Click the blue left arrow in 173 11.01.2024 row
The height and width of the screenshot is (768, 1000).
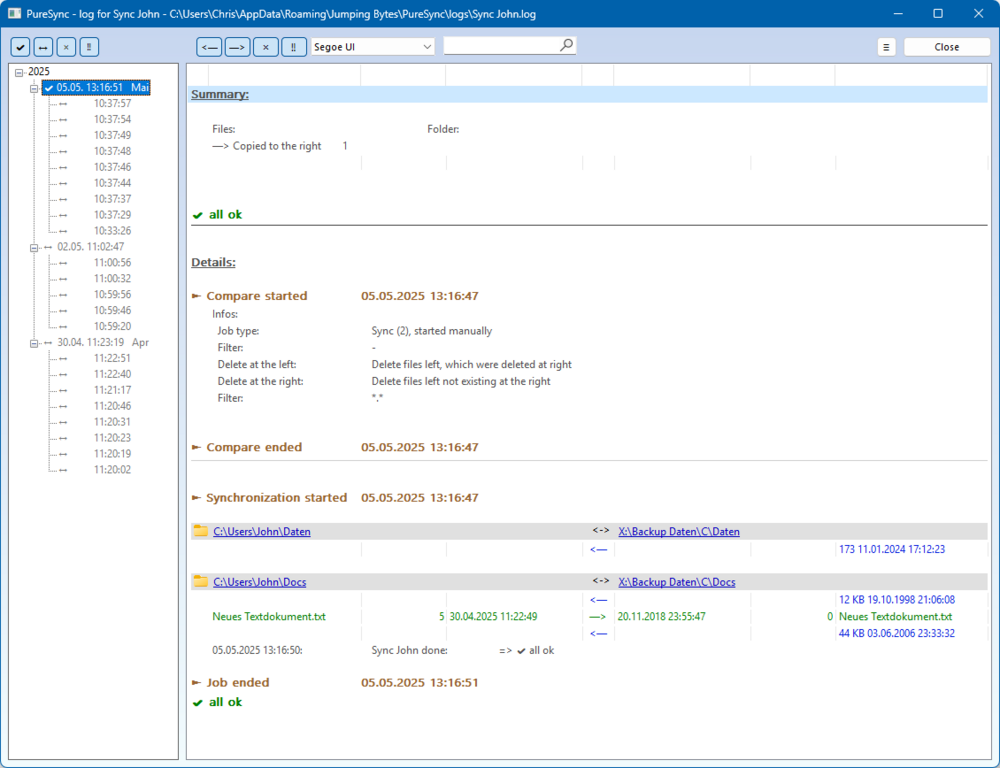pos(598,549)
